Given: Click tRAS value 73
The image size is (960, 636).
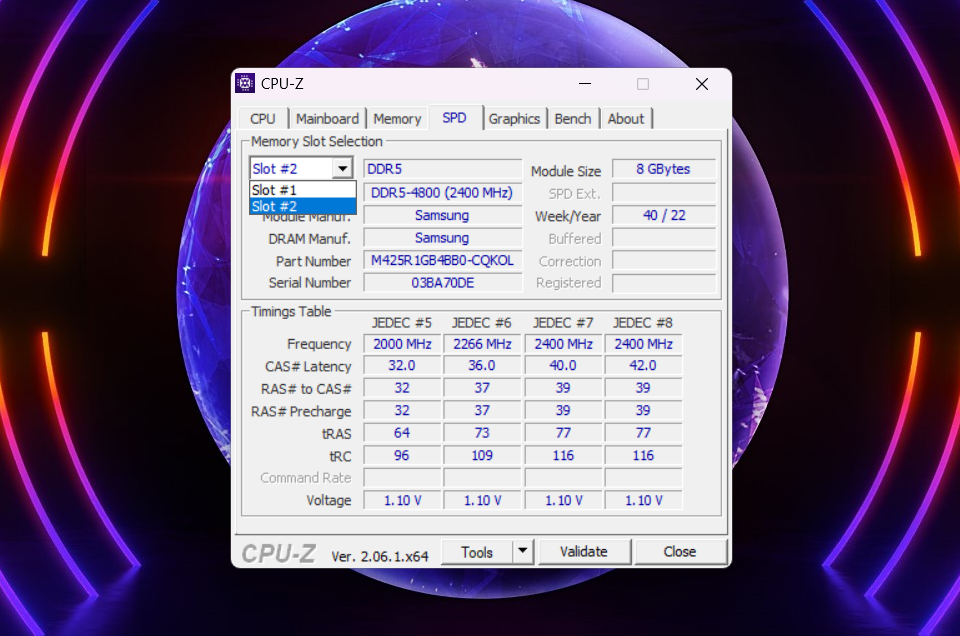Looking at the screenshot, I should (x=482, y=433).
